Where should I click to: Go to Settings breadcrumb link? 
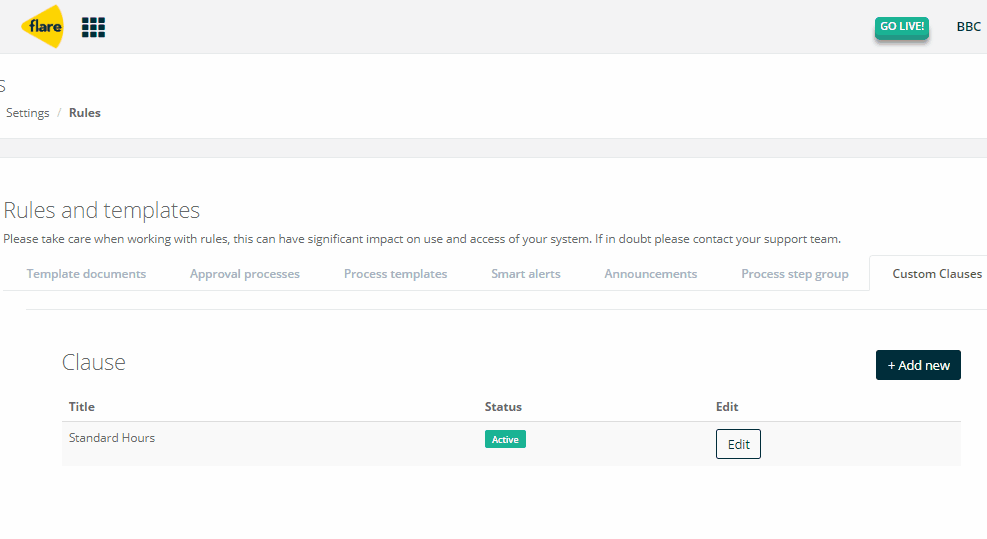coord(28,113)
